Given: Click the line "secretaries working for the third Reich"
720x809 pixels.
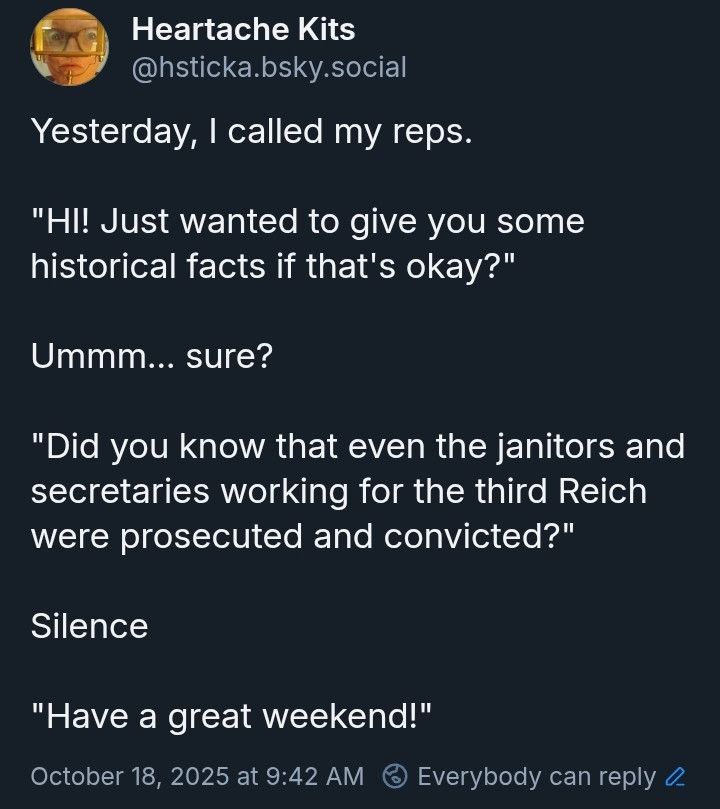Looking at the screenshot, I should pos(339,491).
